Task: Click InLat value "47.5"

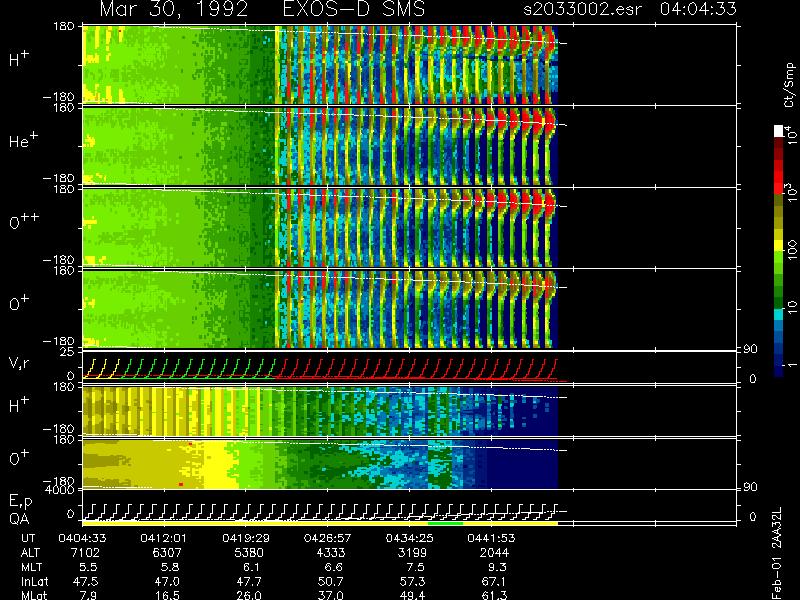Action: tap(86, 581)
